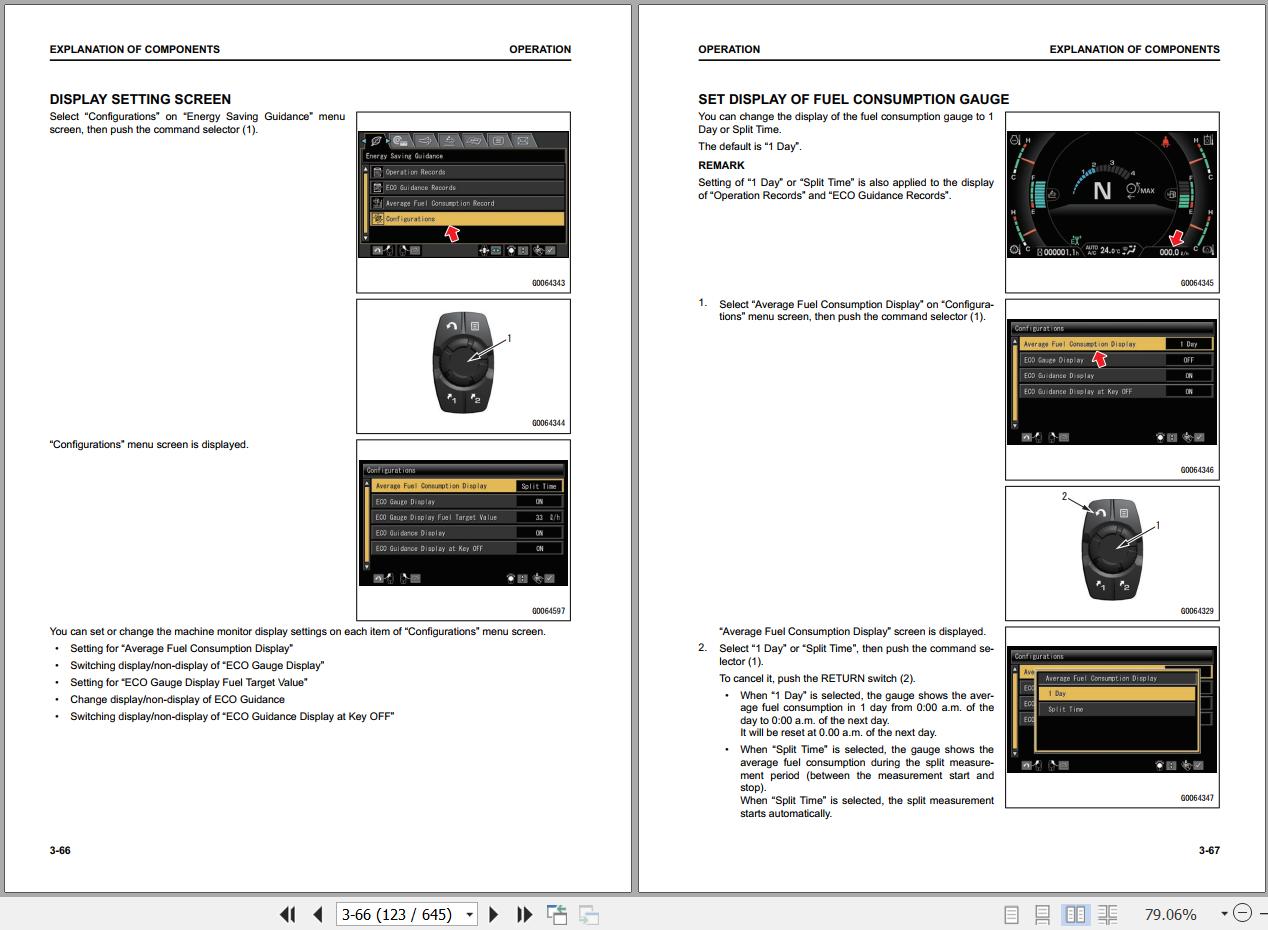The height and width of the screenshot is (930, 1268).
Task: Click bullet Setting for Average Fuel Consumption Display
Action: (181, 648)
